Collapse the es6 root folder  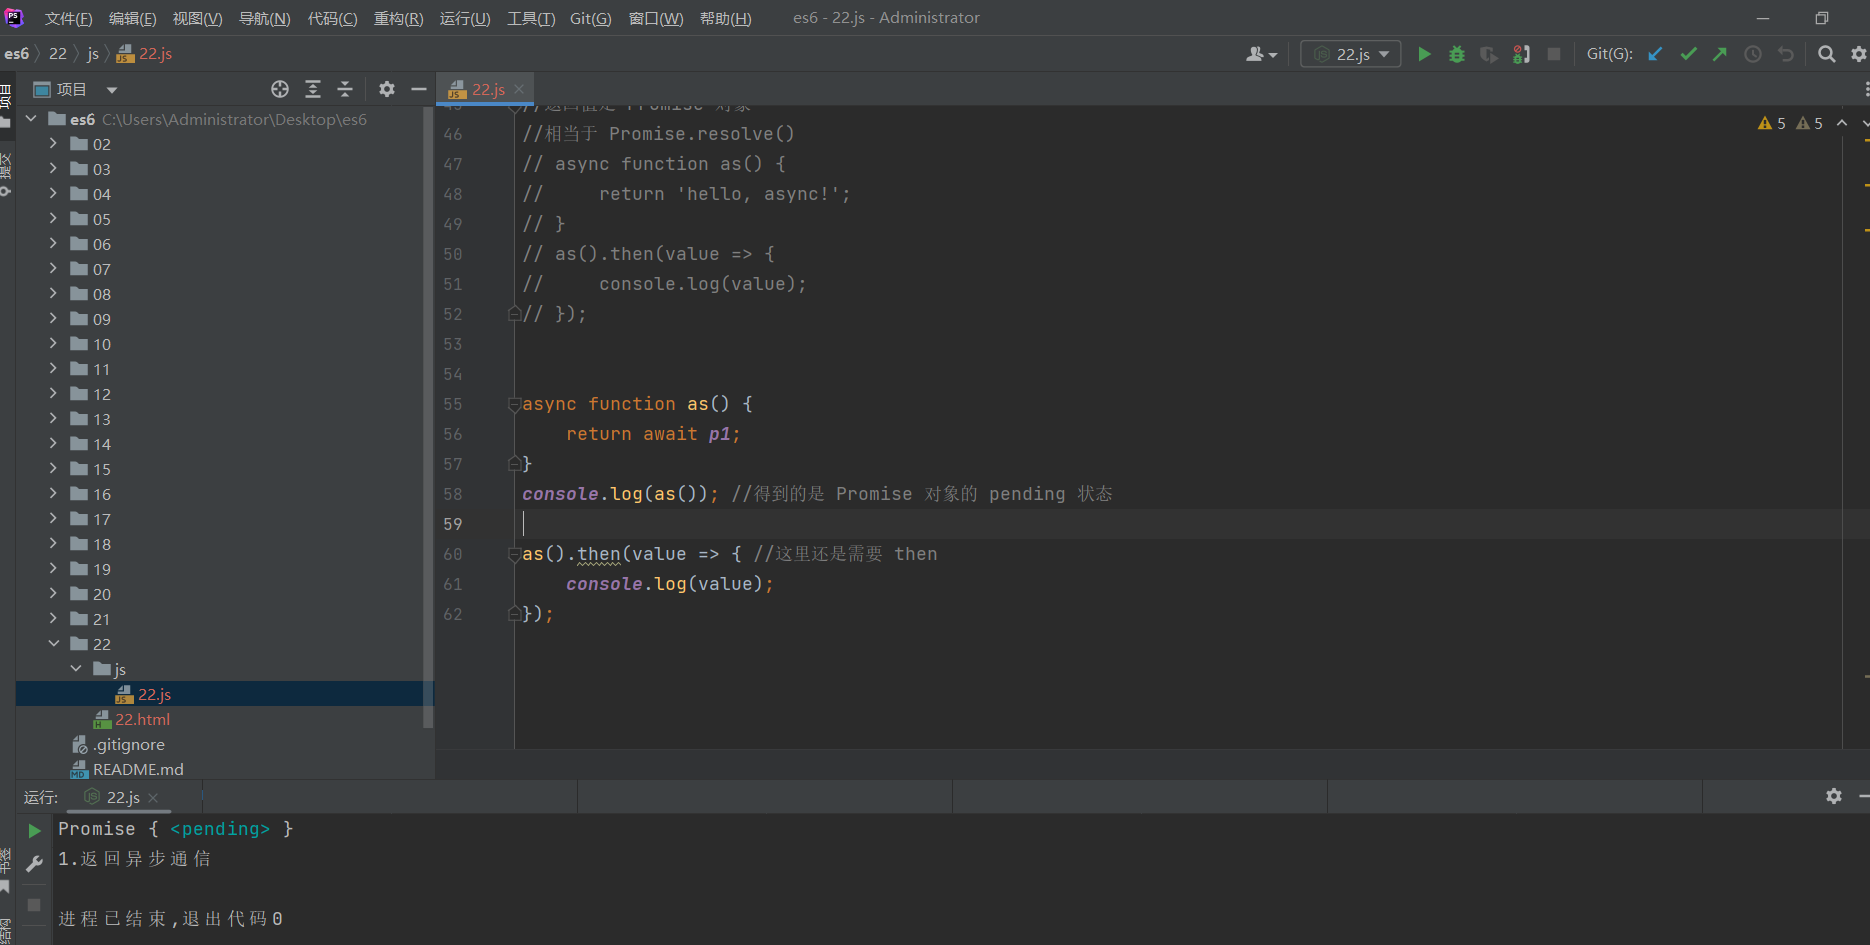click(31, 119)
